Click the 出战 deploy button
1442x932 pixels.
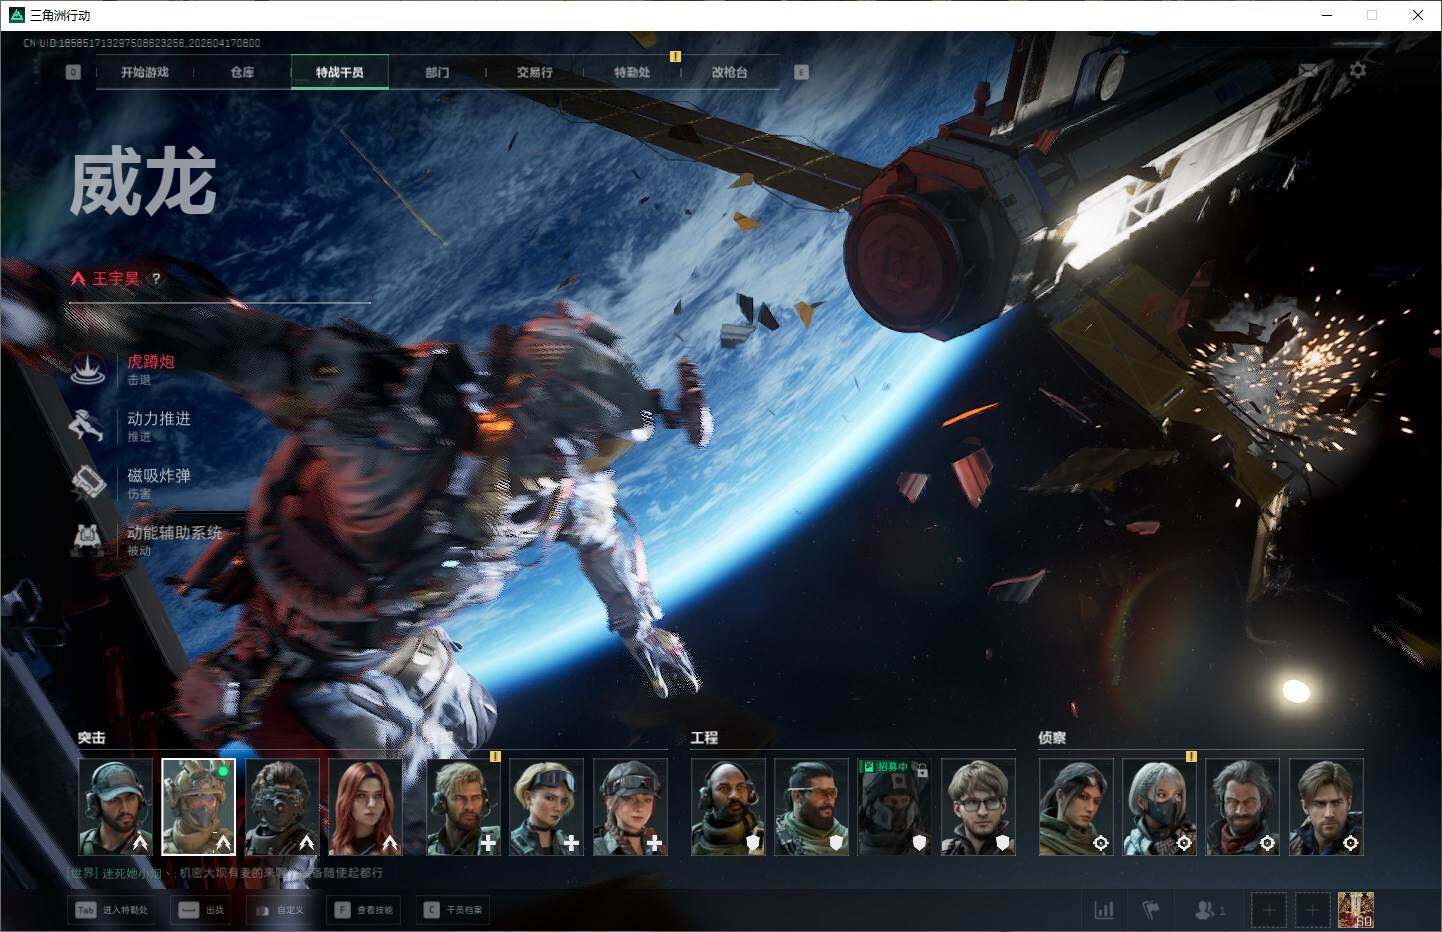pos(202,910)
